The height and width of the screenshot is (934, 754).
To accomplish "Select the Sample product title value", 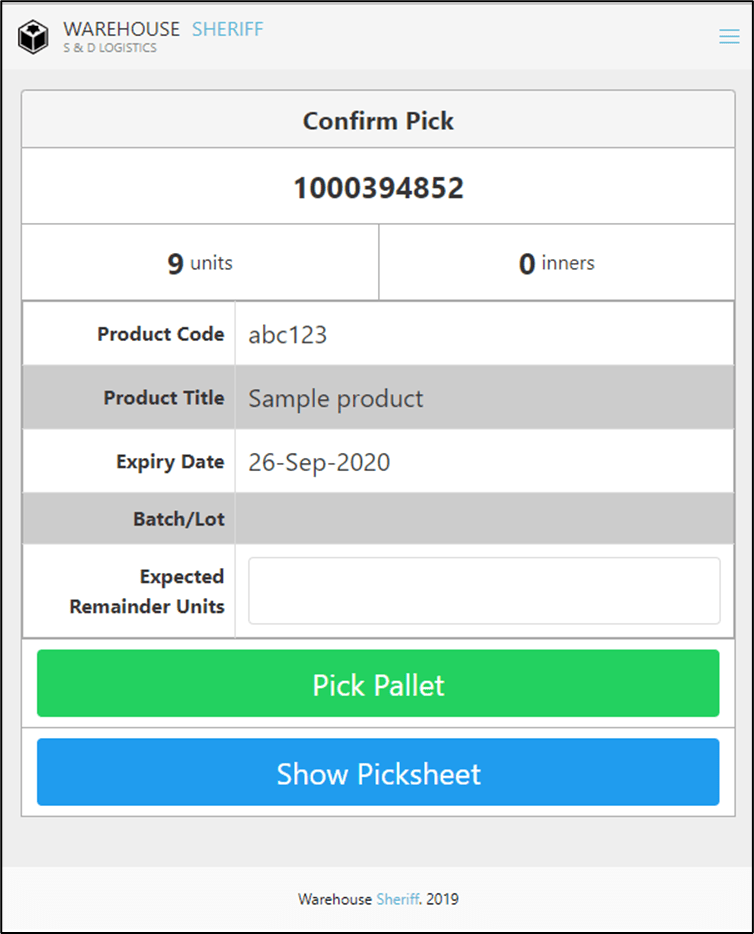I will coord(336,399).
